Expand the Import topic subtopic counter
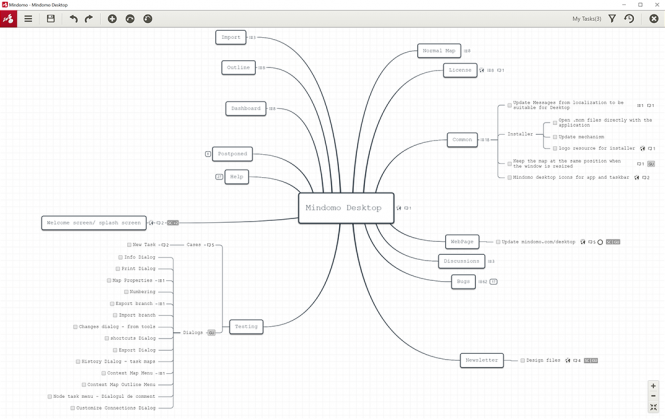 pos(252,38)
